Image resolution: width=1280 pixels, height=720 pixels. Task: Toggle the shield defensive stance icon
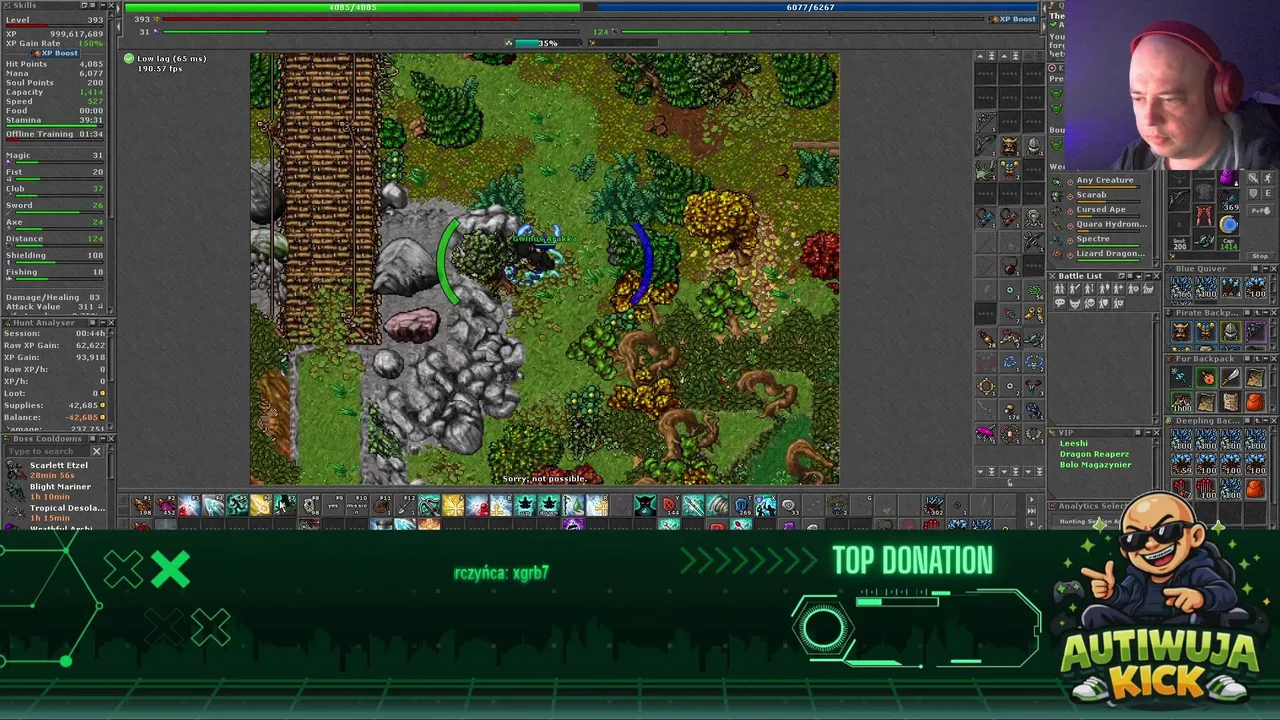click(1253, 193)
